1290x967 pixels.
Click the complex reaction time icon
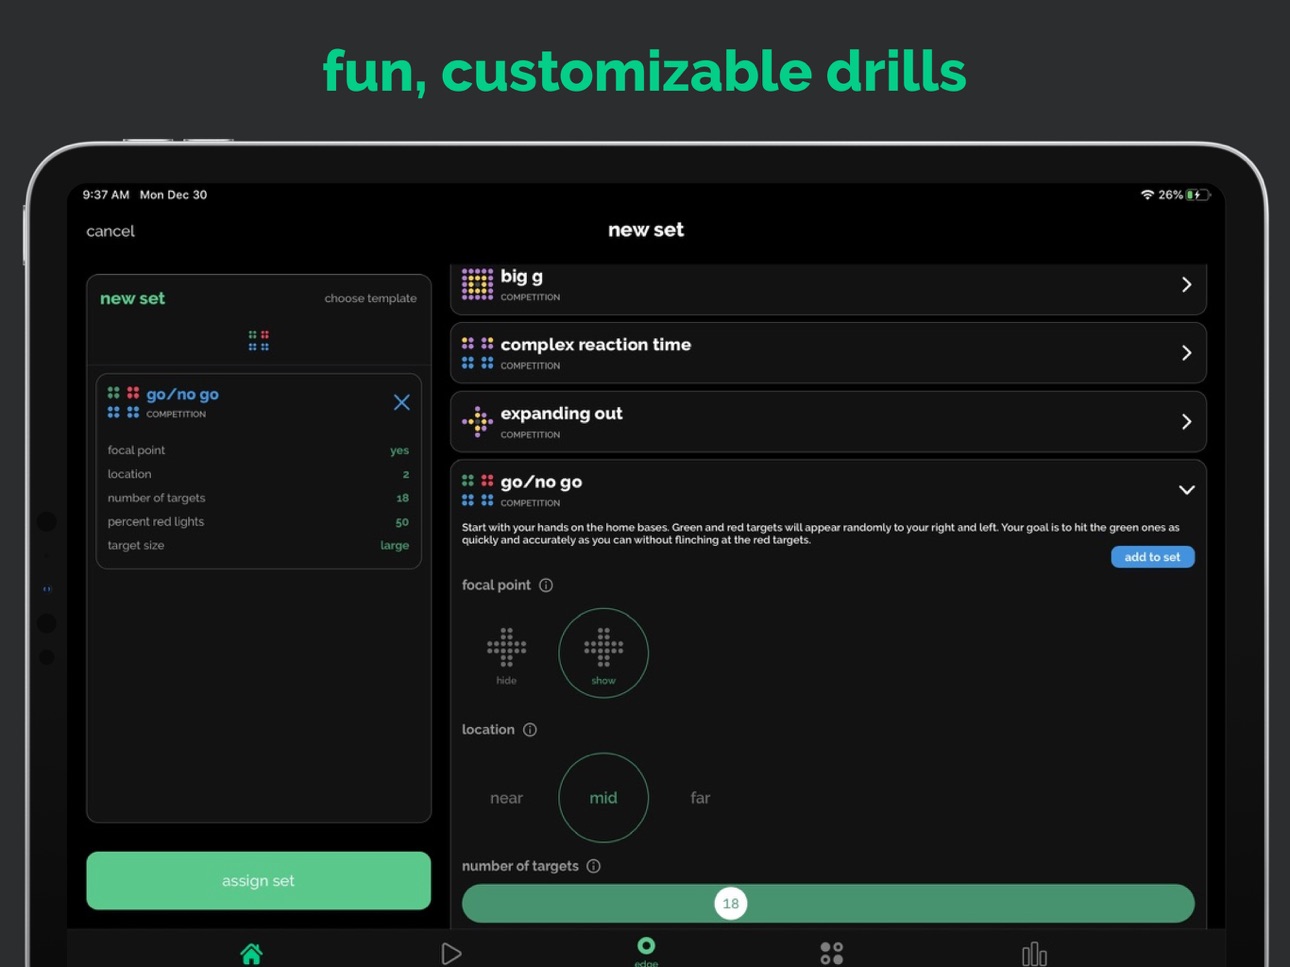click(x=477, y=353)
